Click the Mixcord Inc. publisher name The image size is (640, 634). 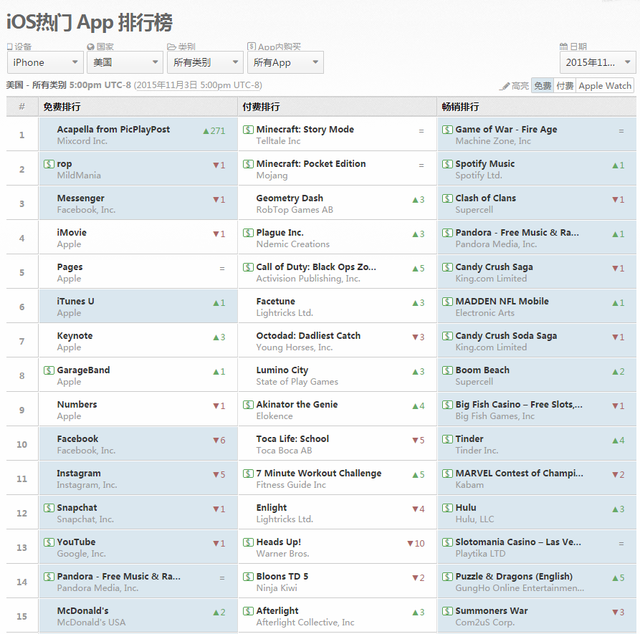click(82, 141)
